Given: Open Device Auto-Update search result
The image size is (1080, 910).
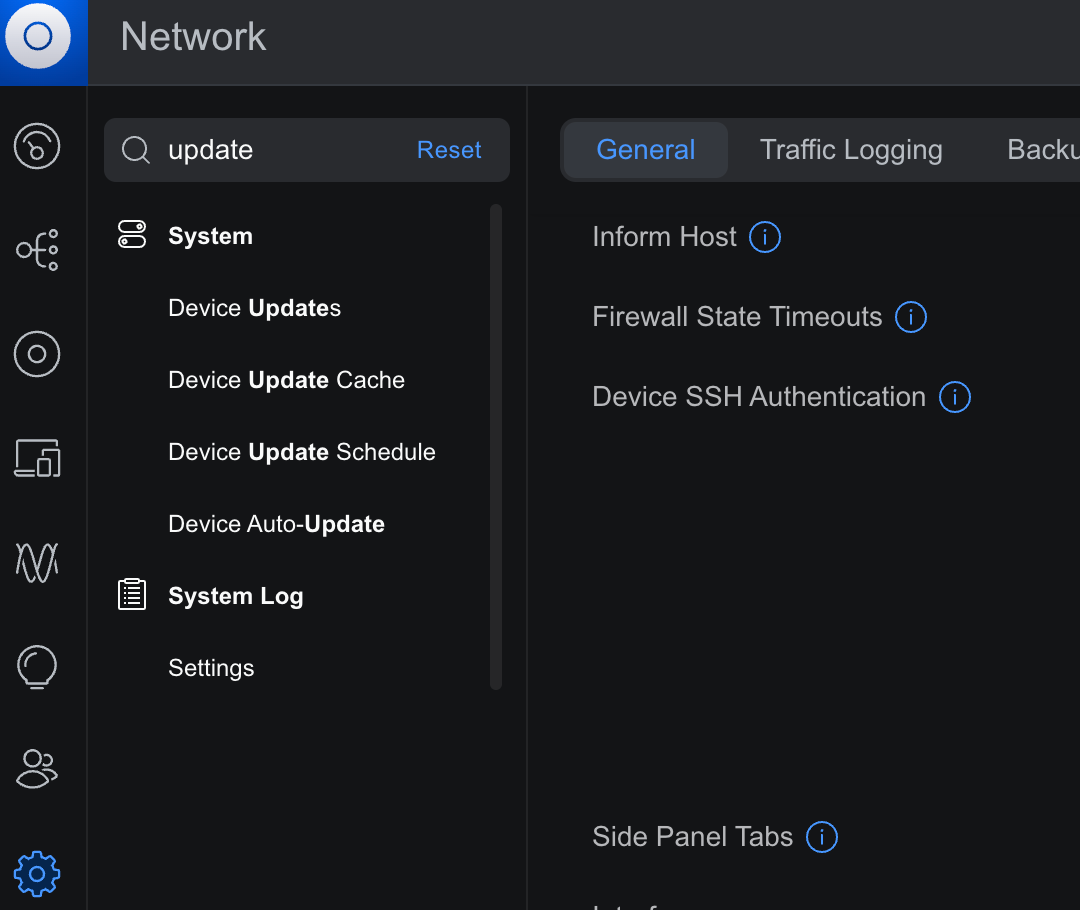Looking at the screenshot, I should point(276,524).
